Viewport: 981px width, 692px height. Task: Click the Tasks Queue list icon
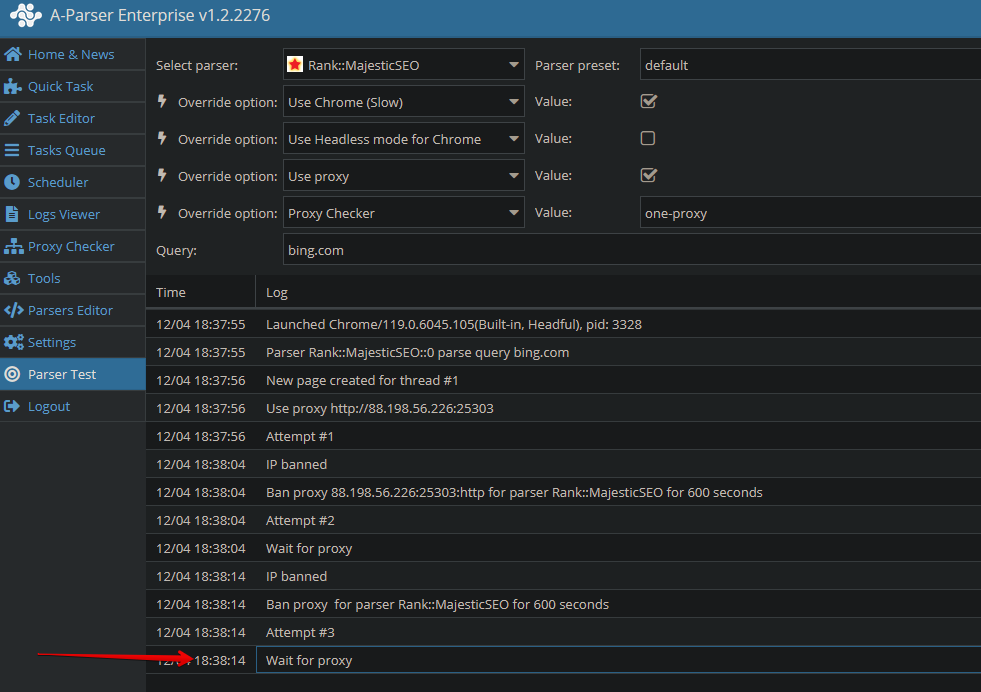tap(13, 150)
